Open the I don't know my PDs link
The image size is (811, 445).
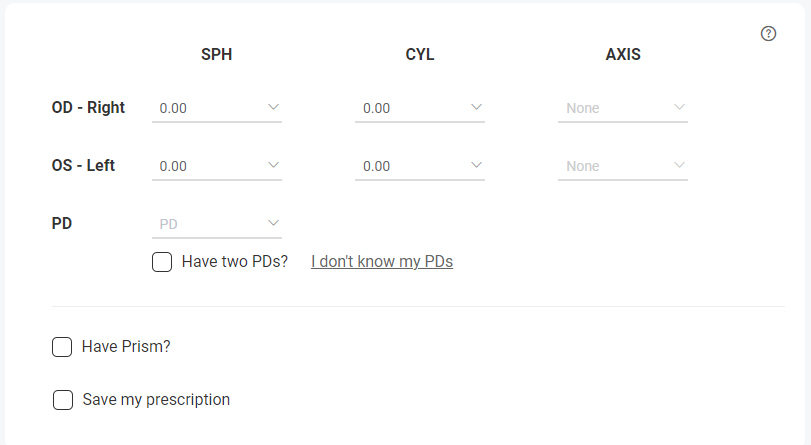[382, 261]
